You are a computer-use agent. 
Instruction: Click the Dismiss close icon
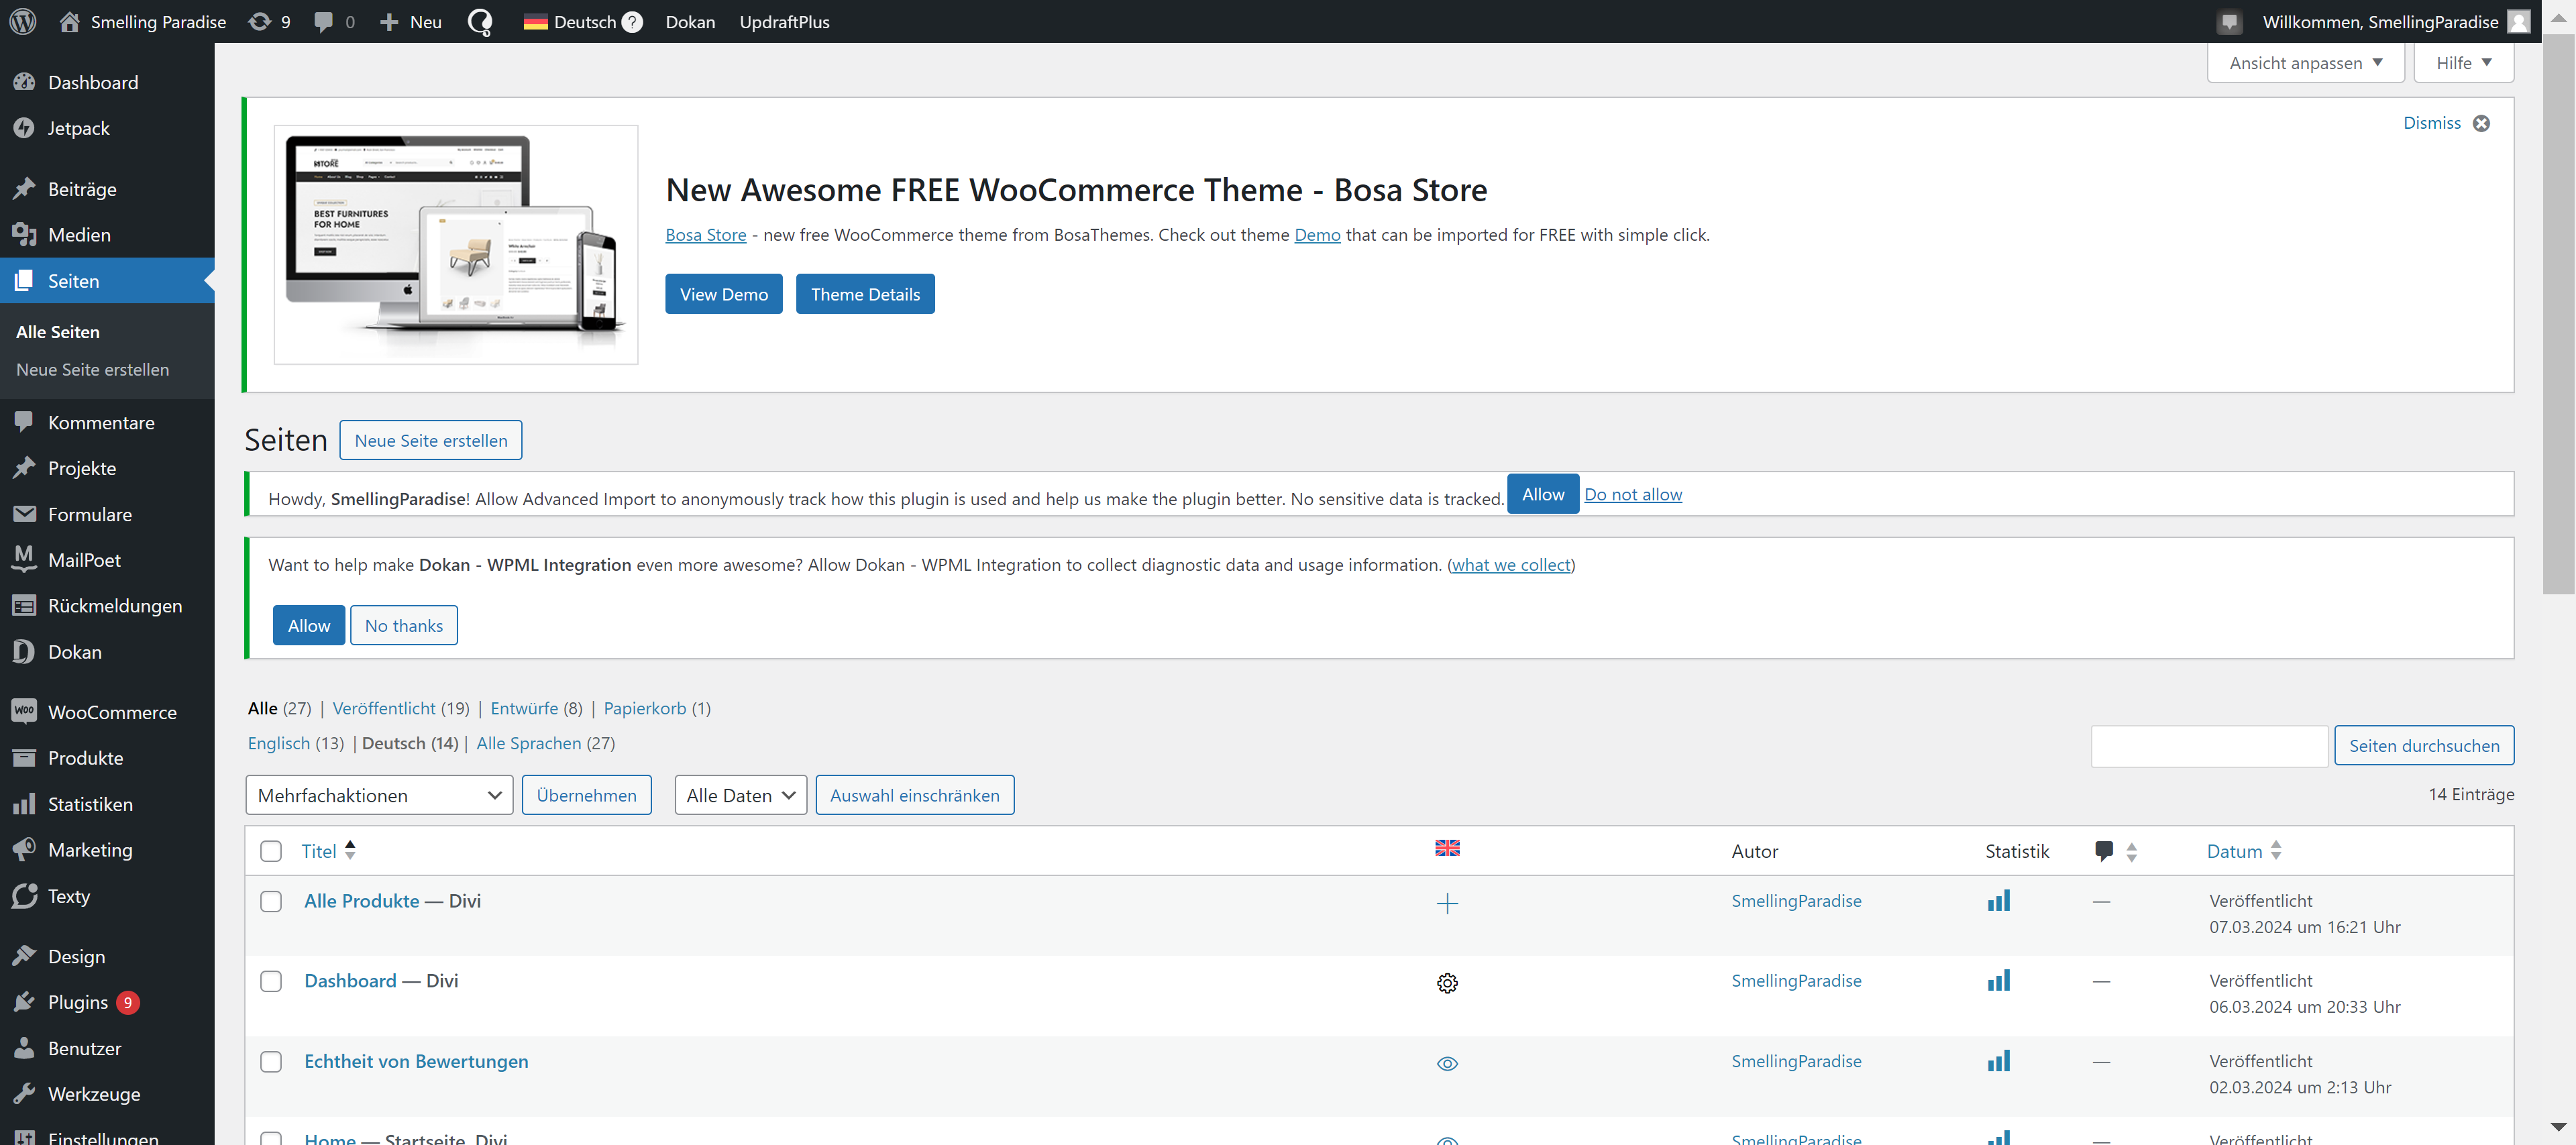(x=2481, y=123)
